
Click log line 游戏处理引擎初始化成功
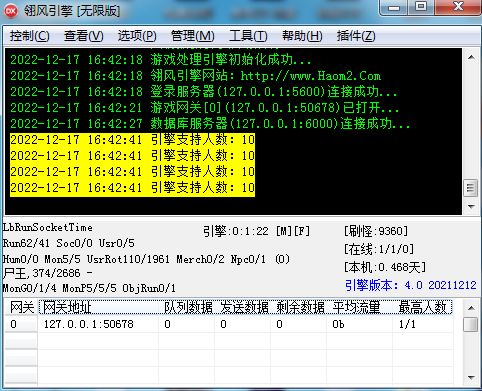[x=160, y=60]
